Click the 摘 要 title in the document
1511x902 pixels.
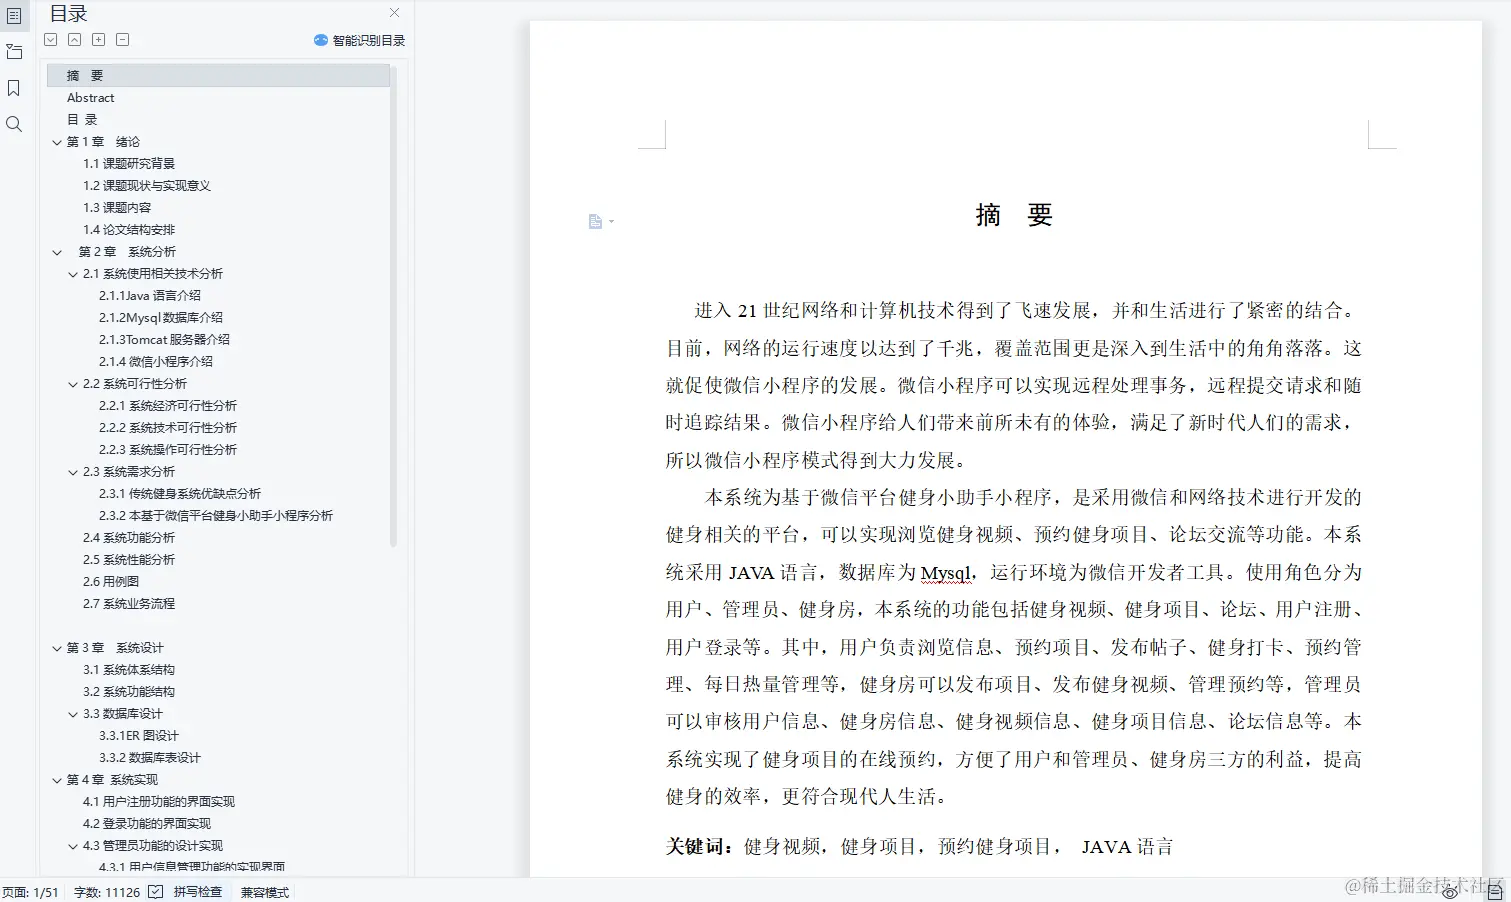pos(1014,215)
